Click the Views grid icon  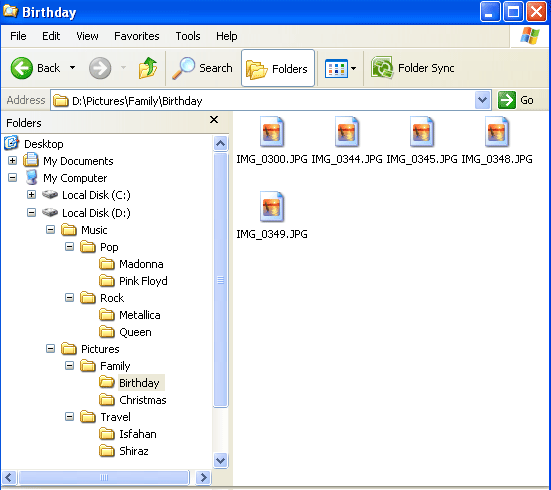pos(336,68)
